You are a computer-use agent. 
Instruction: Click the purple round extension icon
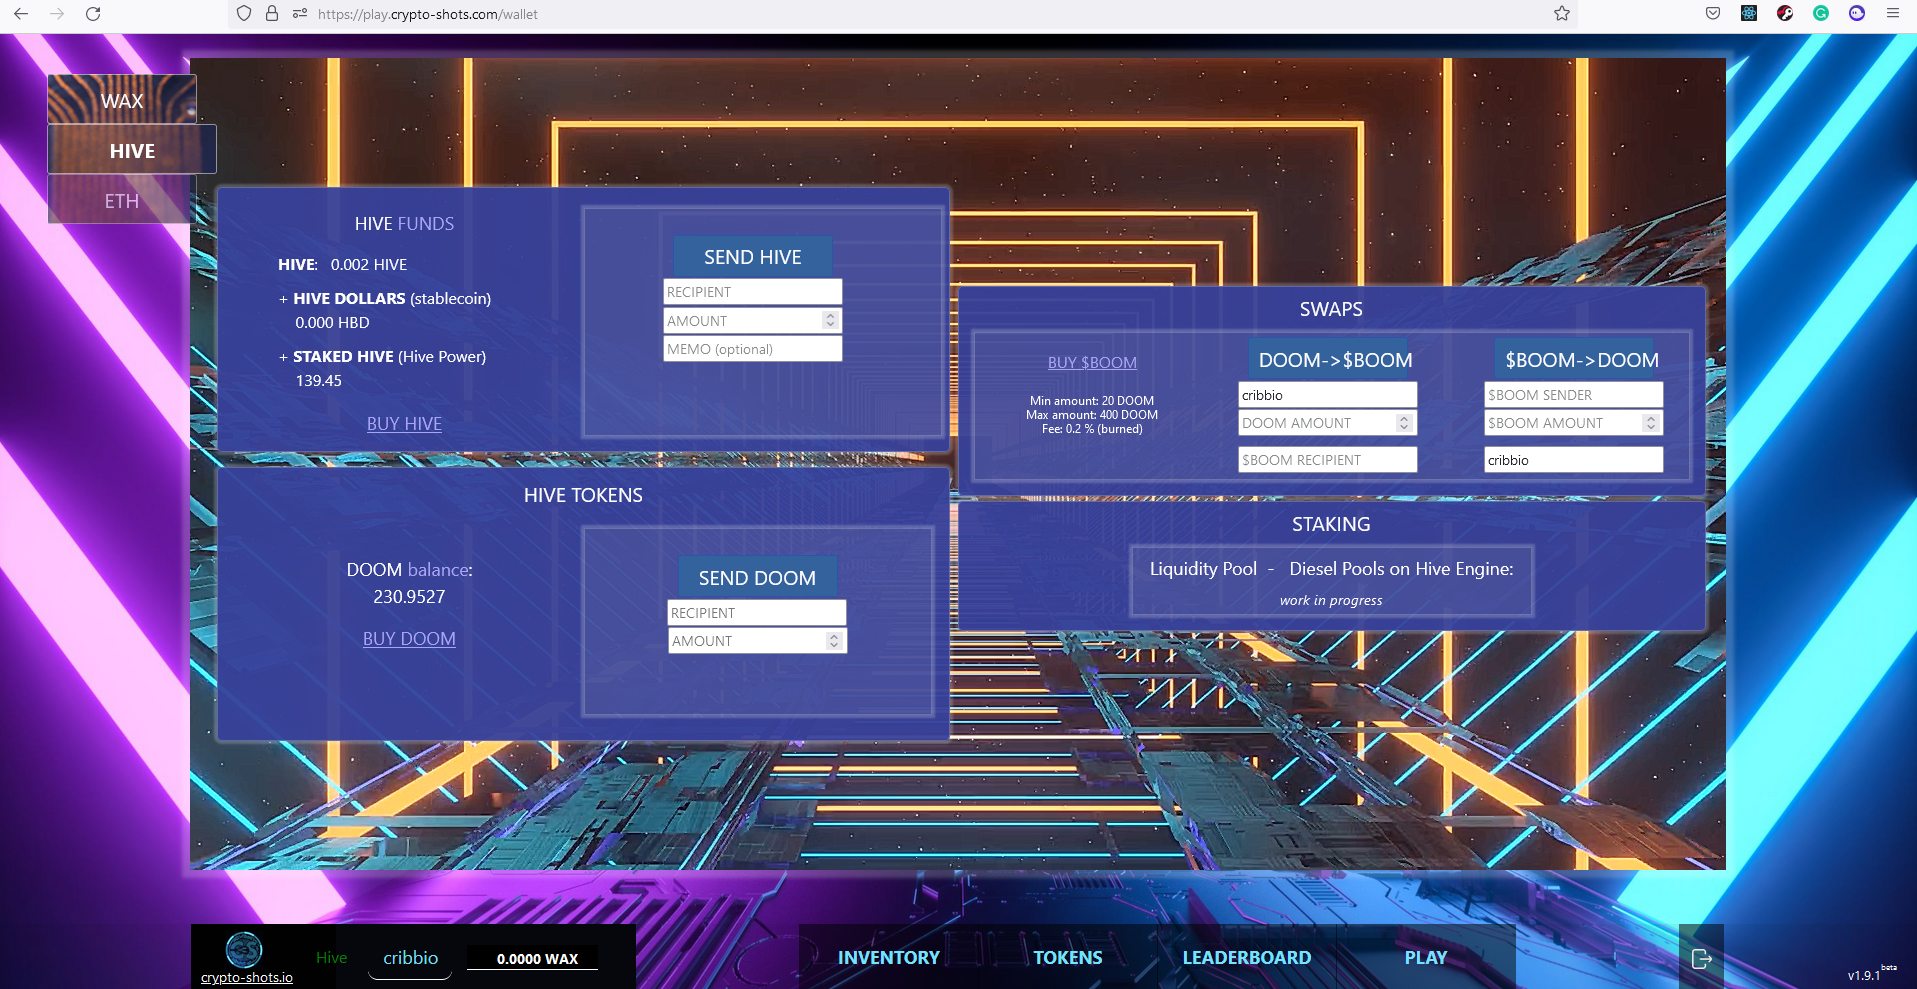1857,14
